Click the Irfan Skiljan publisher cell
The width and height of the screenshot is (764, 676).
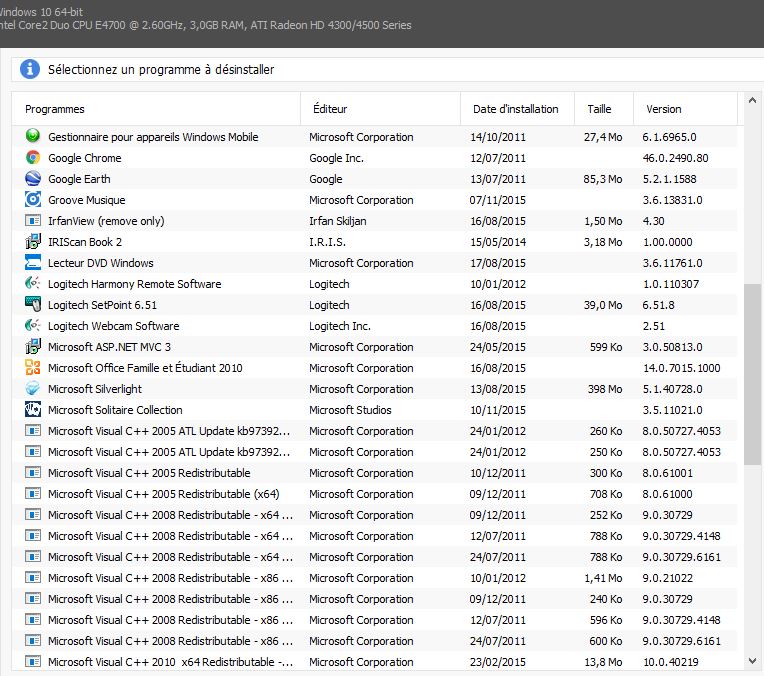click(x=337, y=221)
